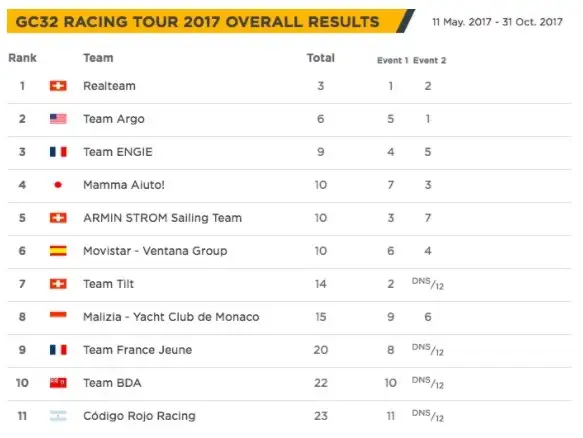583x438 pixels.
Task: Click the French flag beside Team ENGIE
Action: click(58, 152)
